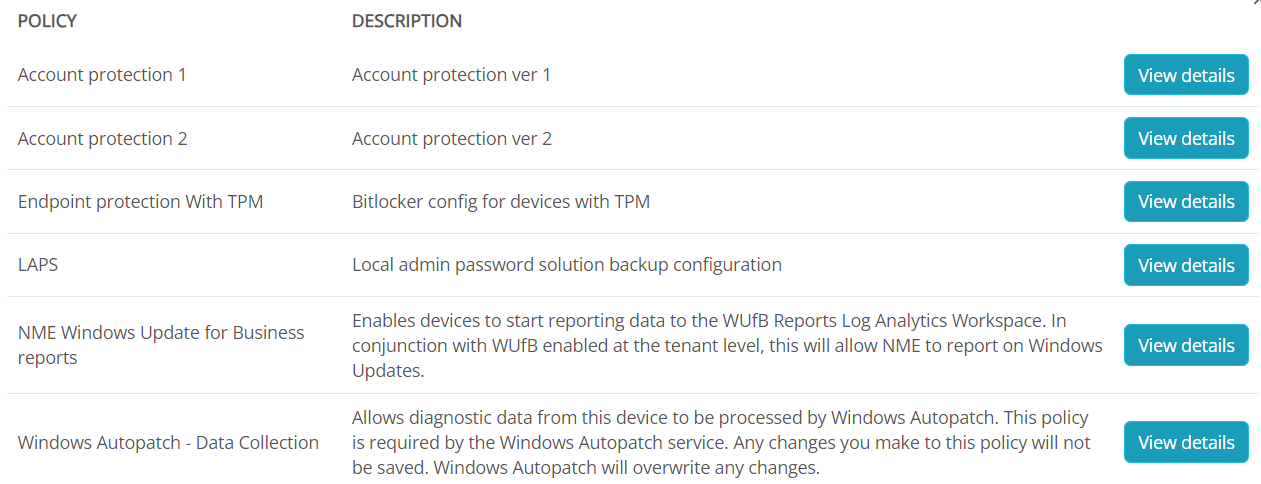Select Endpoint protection With TPM policy name
Screen dimensions: 1261x484
click(141, 201)
